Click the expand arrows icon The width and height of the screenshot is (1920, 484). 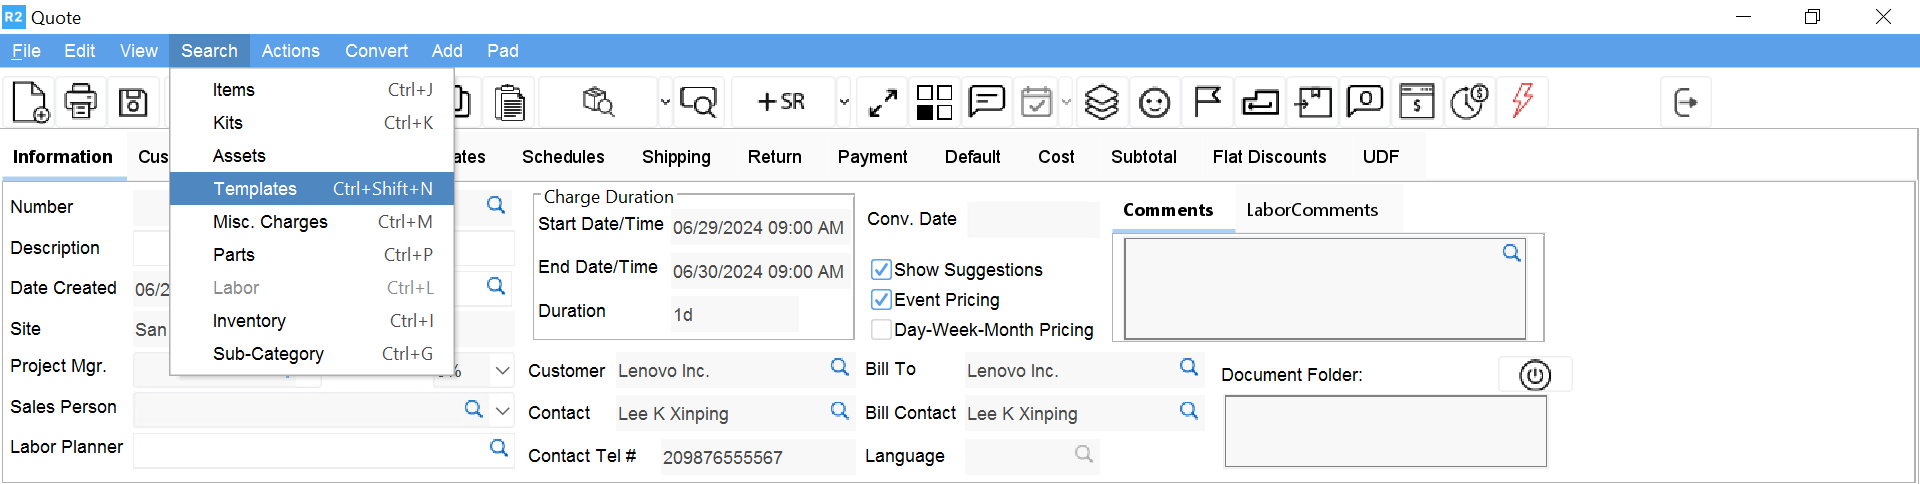882,102
